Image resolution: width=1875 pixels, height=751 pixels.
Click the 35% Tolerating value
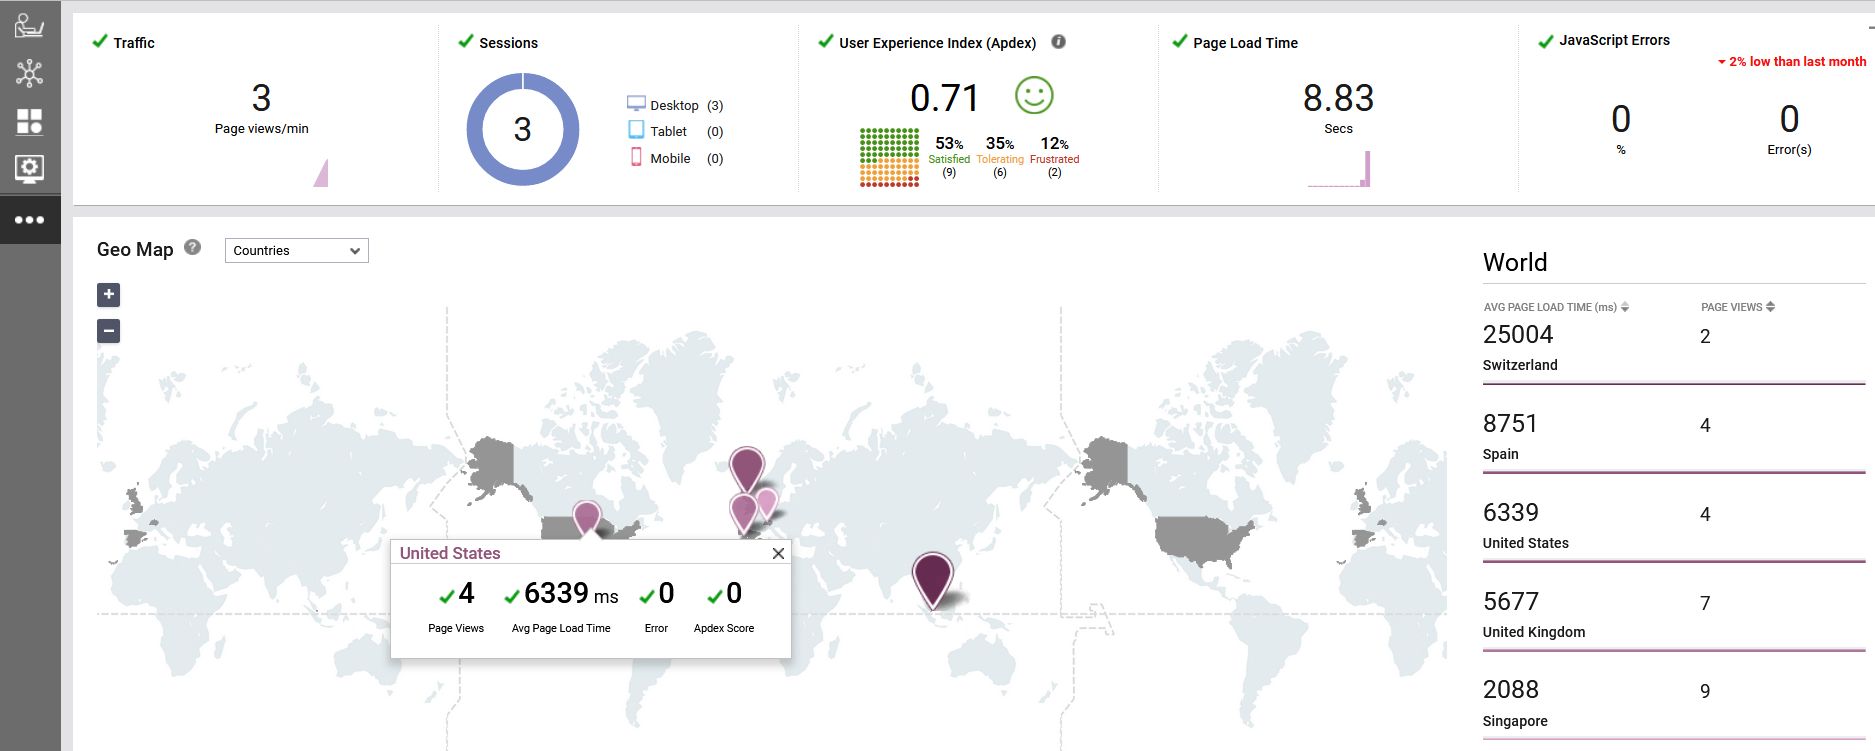[1000, 144]
